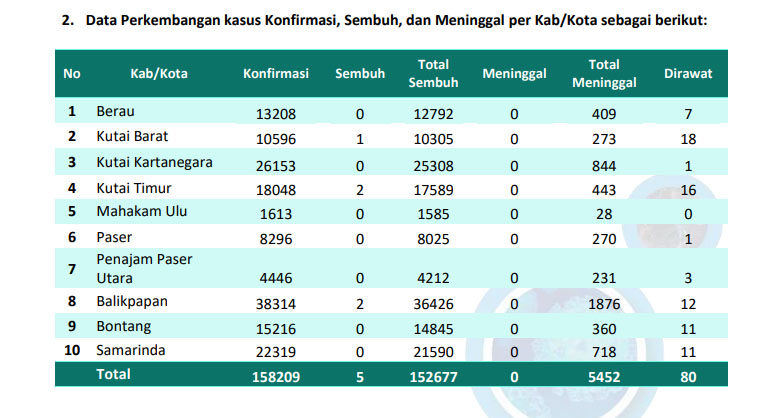Select the 'Mahakam Ulu' row name
The image size is (757, 418).
tap(141, 211)
